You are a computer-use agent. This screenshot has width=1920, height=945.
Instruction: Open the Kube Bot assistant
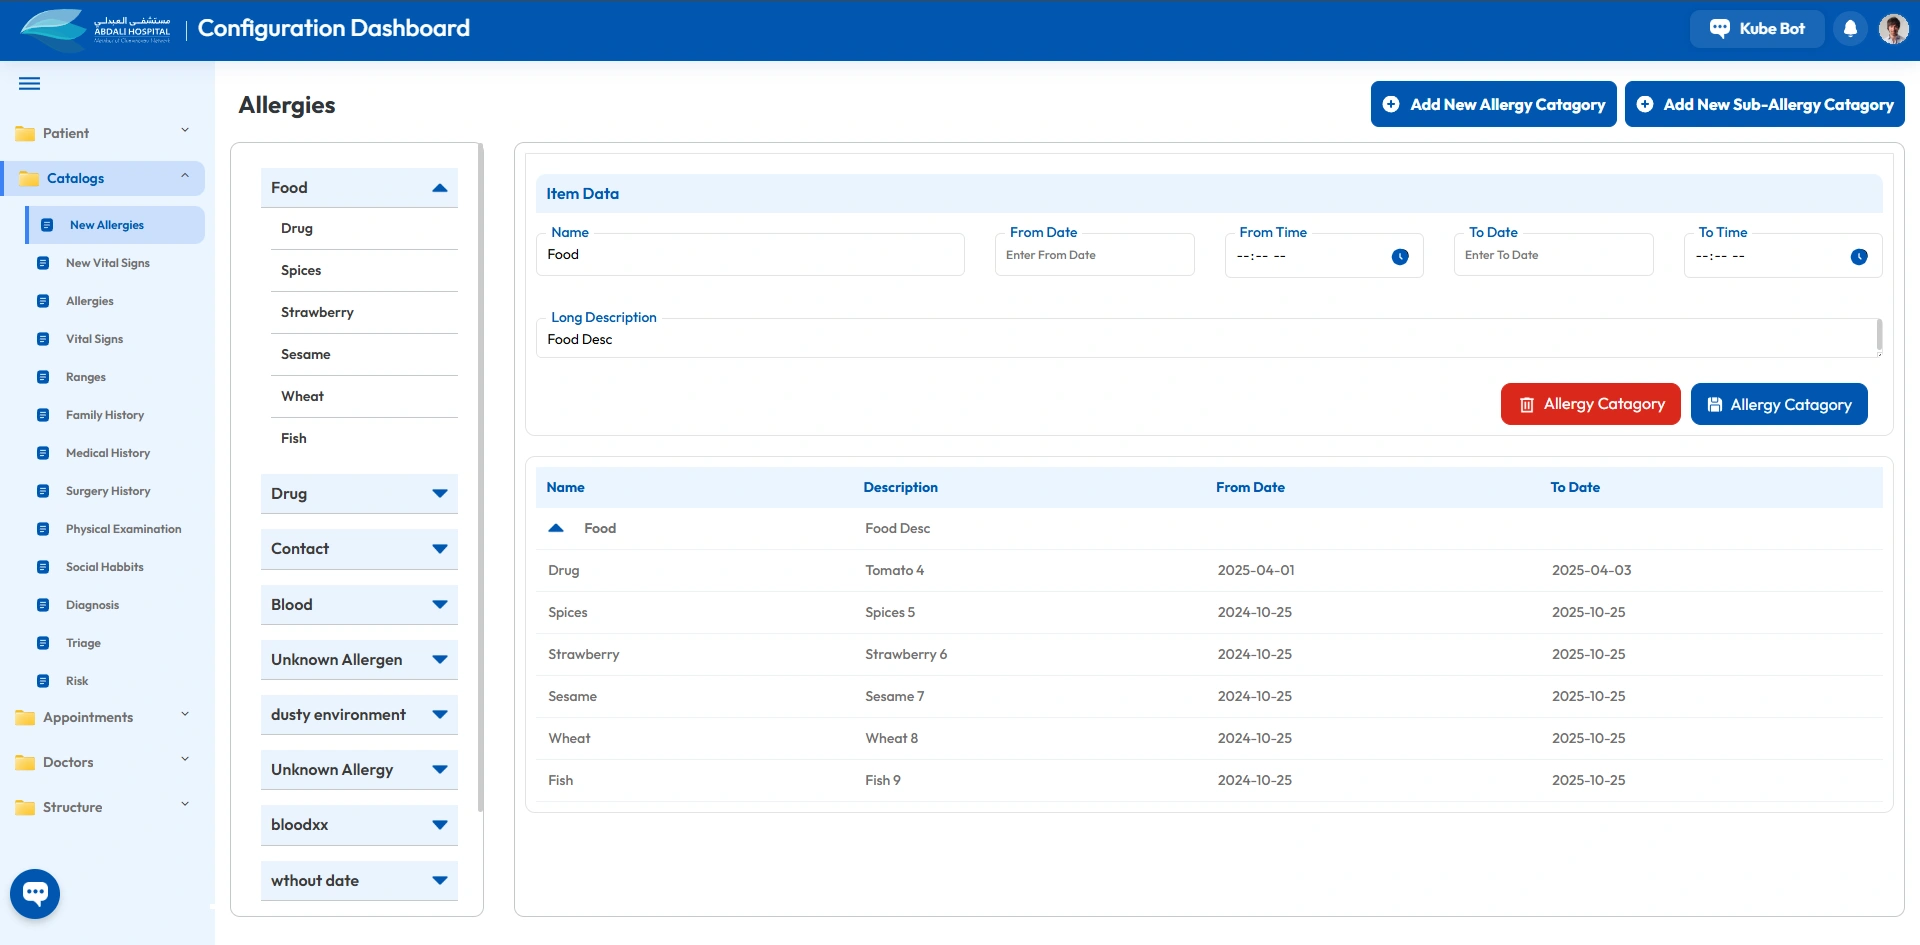click(x=1757, y=29)
